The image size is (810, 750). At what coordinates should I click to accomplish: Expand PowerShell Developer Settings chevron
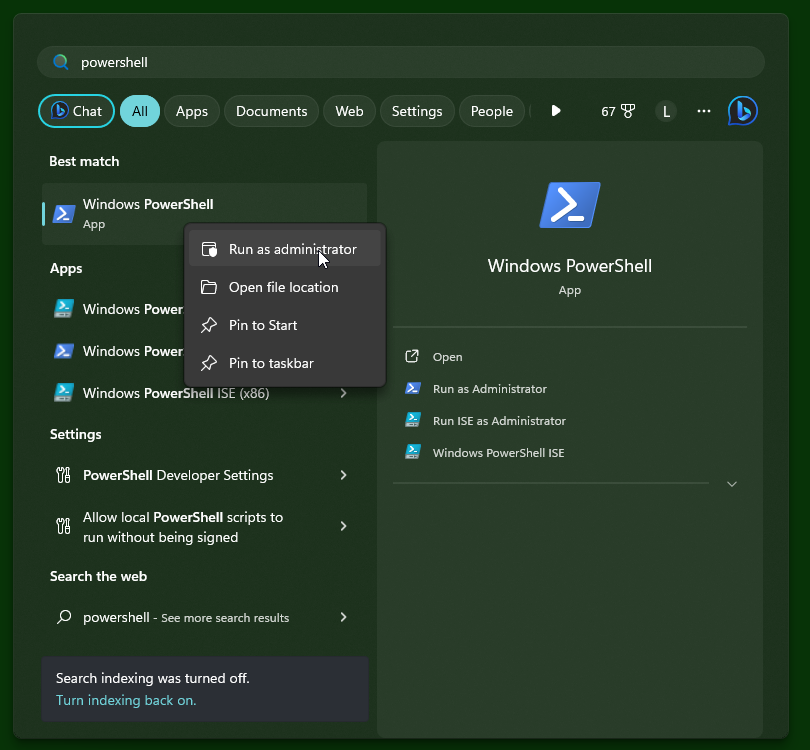tap(343, 475)
